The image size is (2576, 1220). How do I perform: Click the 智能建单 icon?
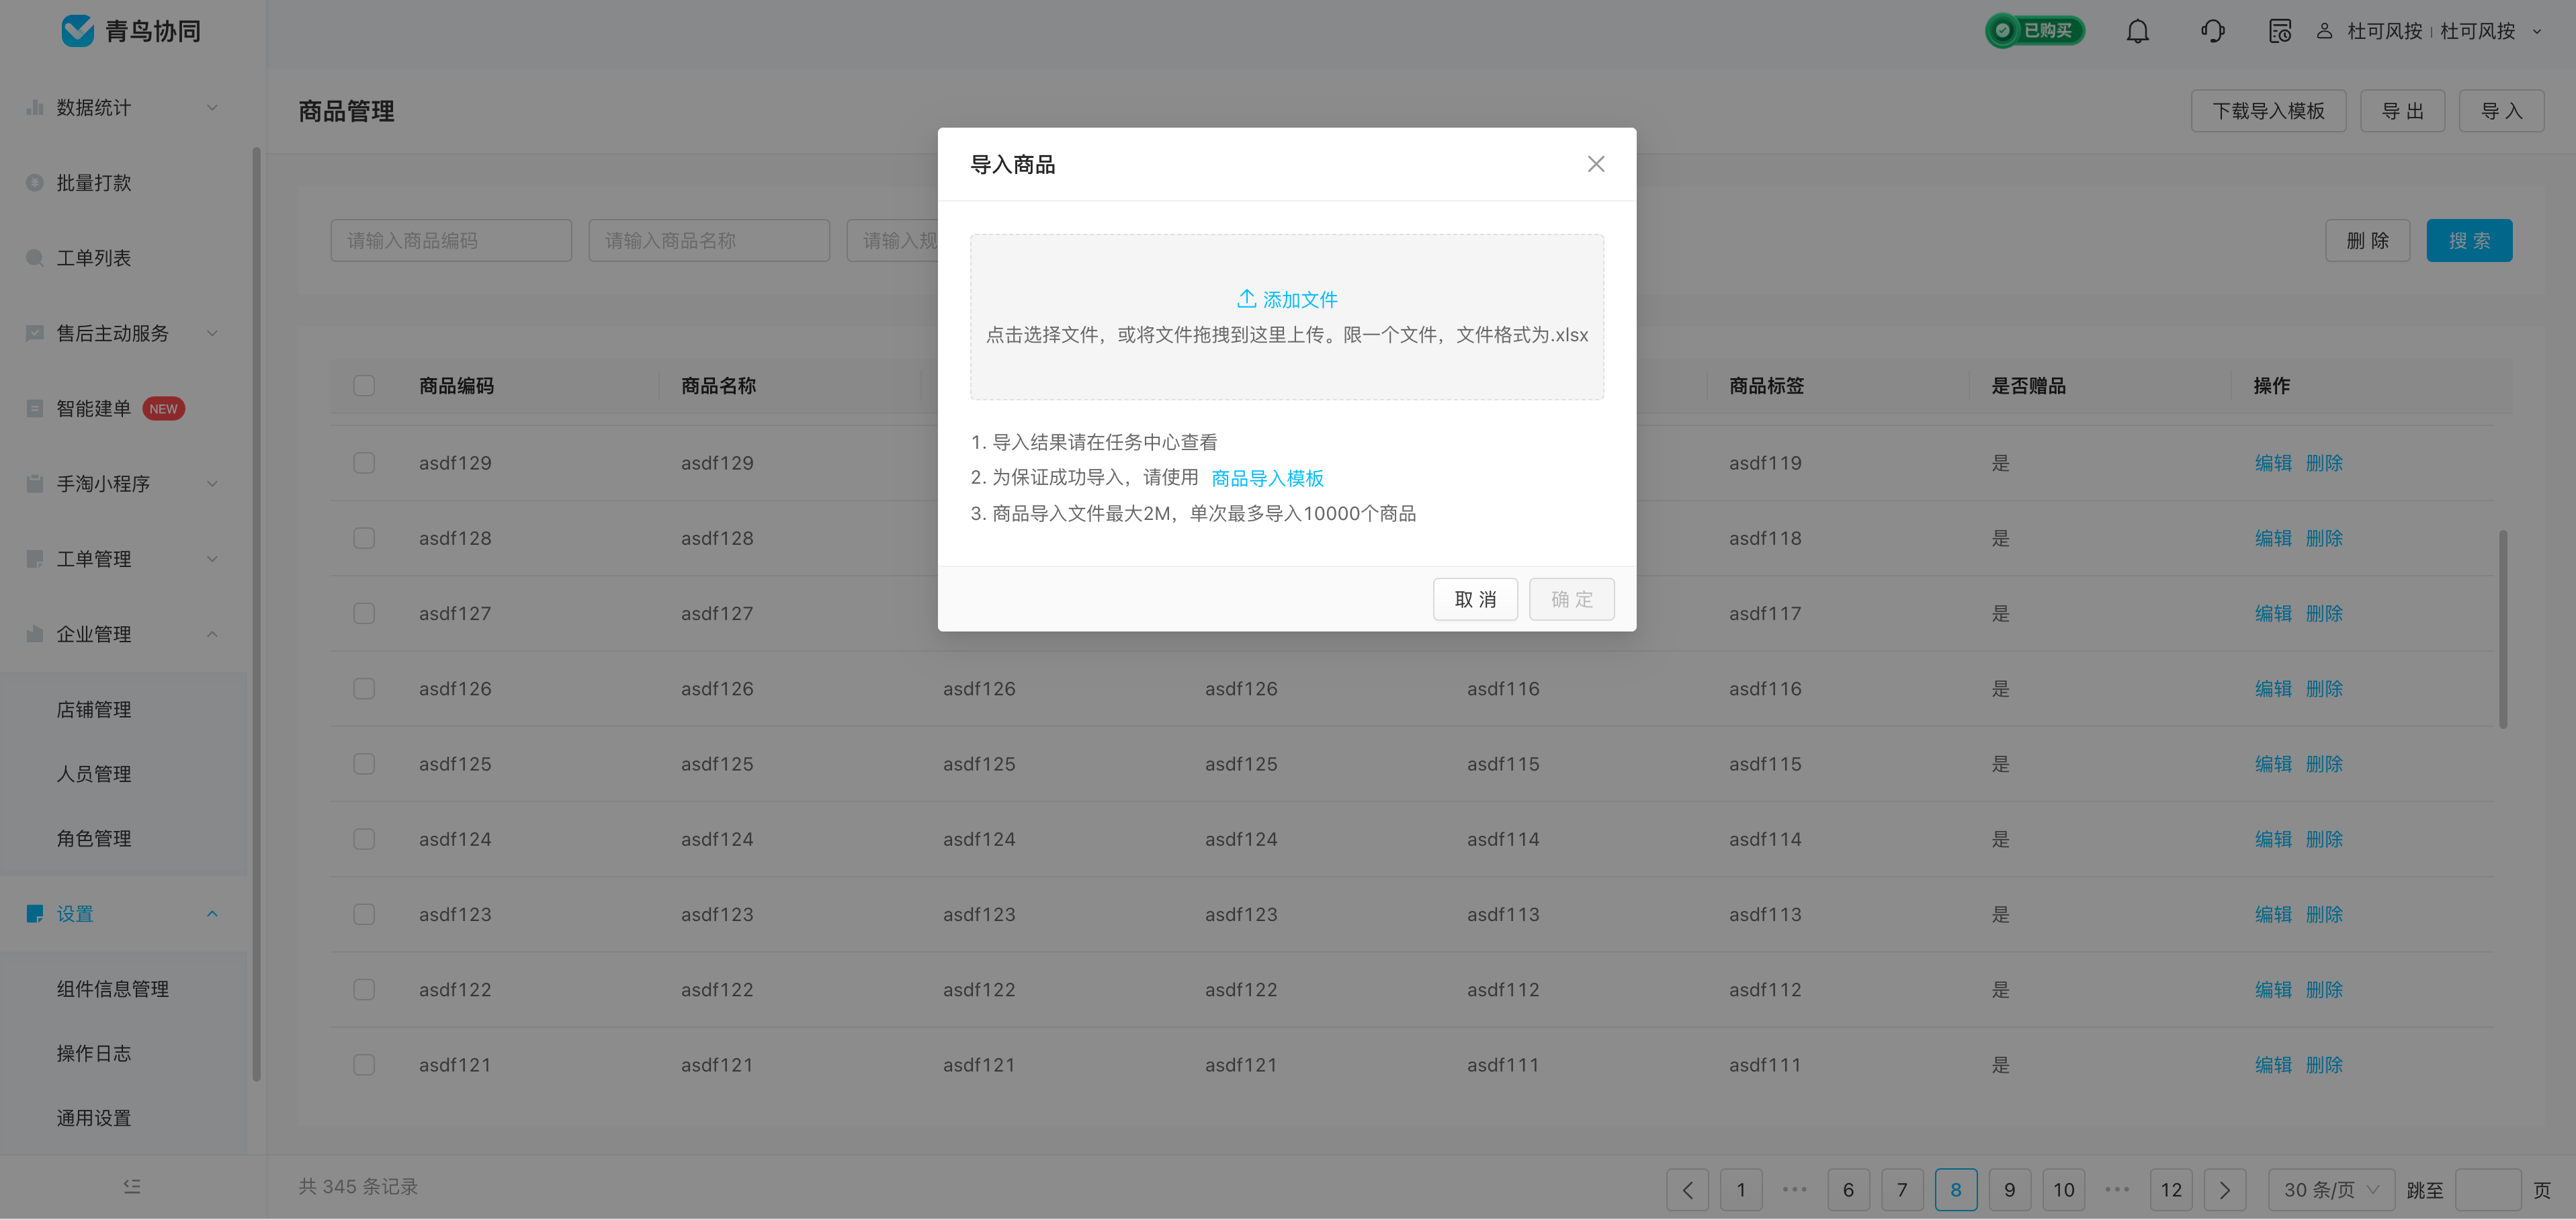click(35, 408)
